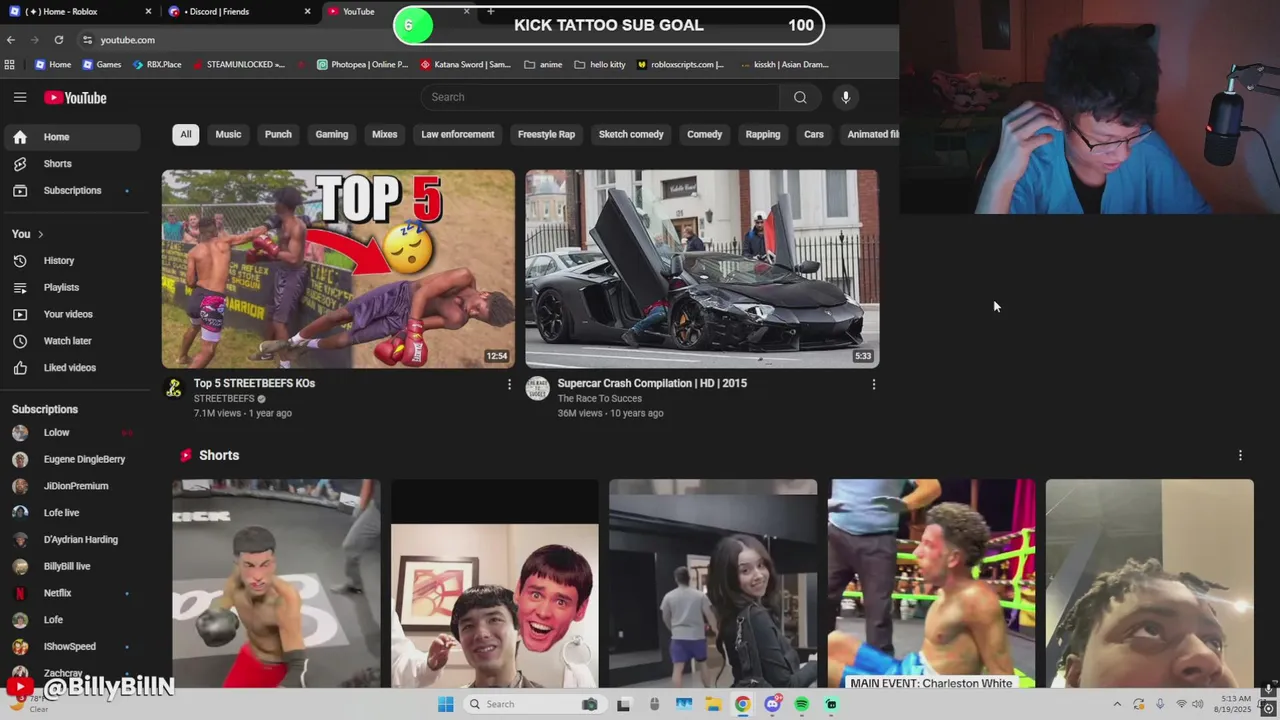Expand the You section chevron
Viewport: 1280px width, 720px height.
point(40,234)
